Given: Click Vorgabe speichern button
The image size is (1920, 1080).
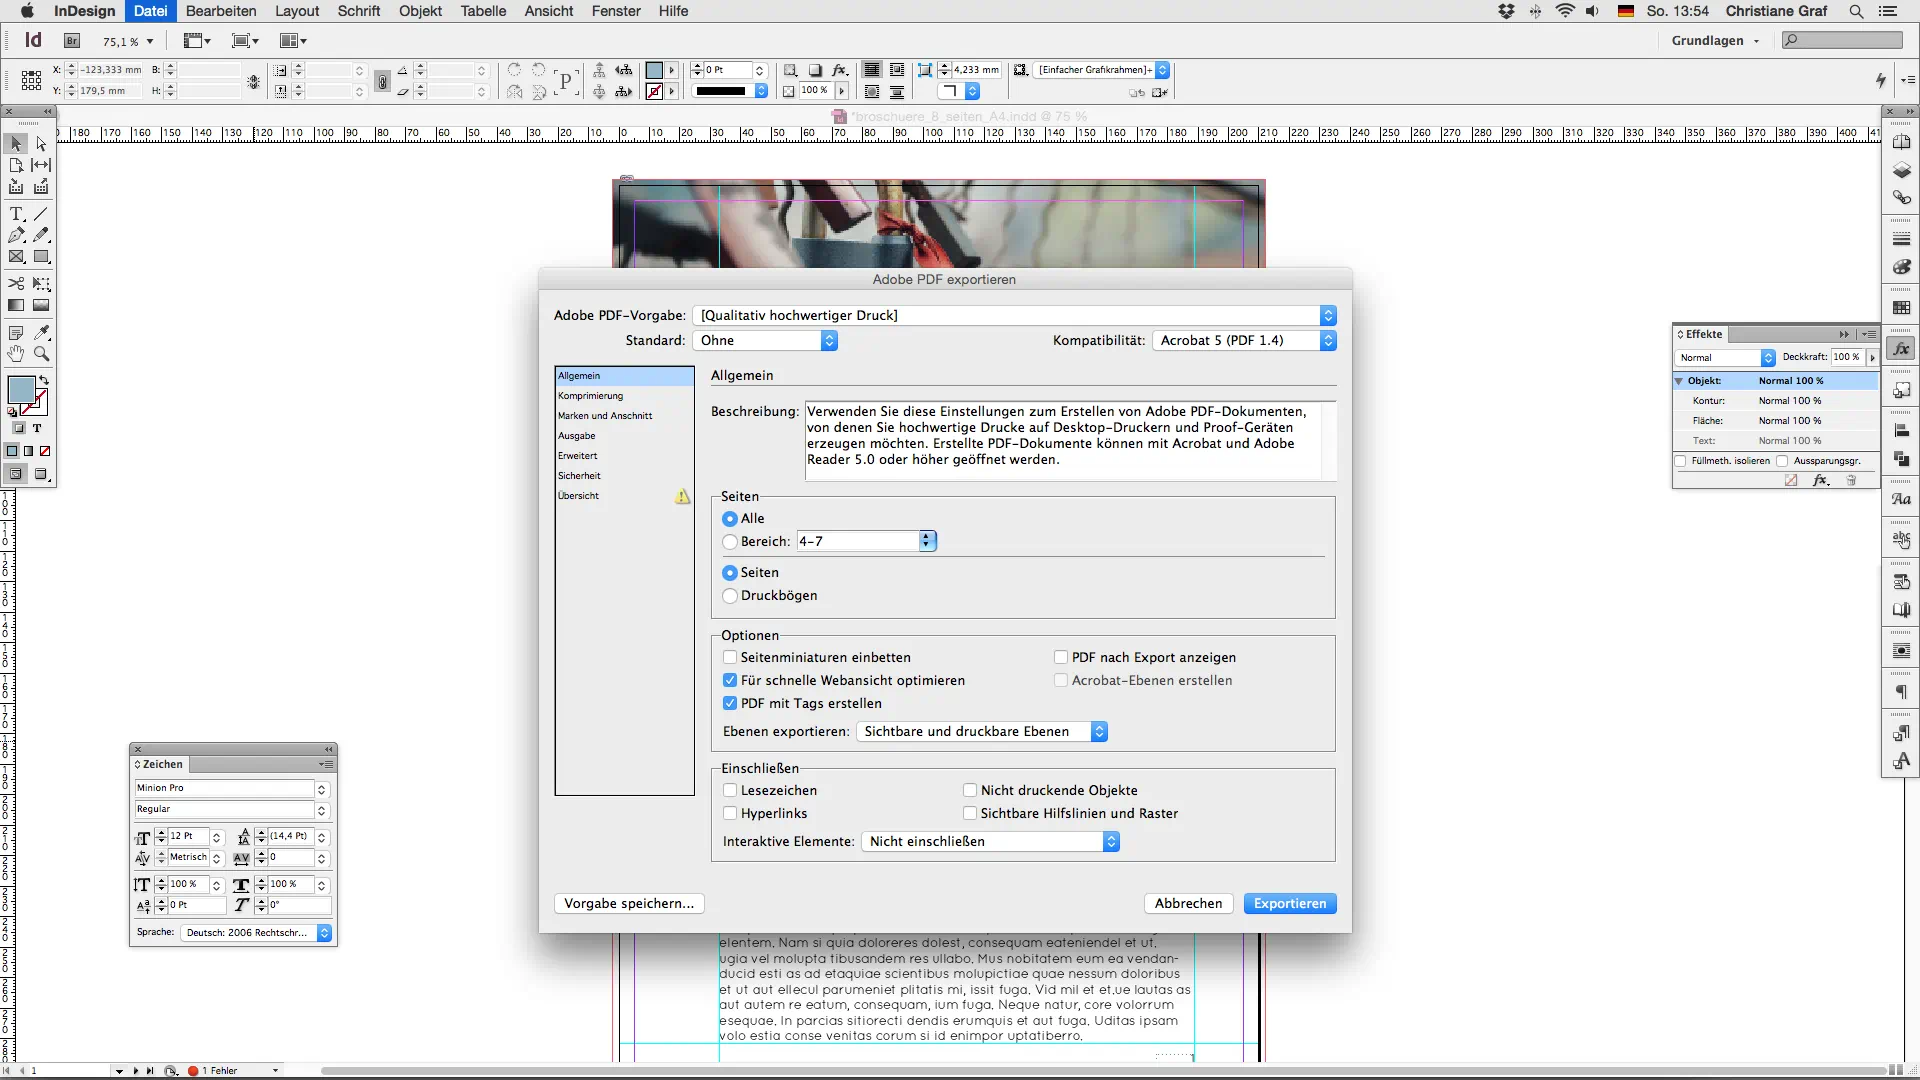Looking at the screenshot, I should [x=629, y=903].
